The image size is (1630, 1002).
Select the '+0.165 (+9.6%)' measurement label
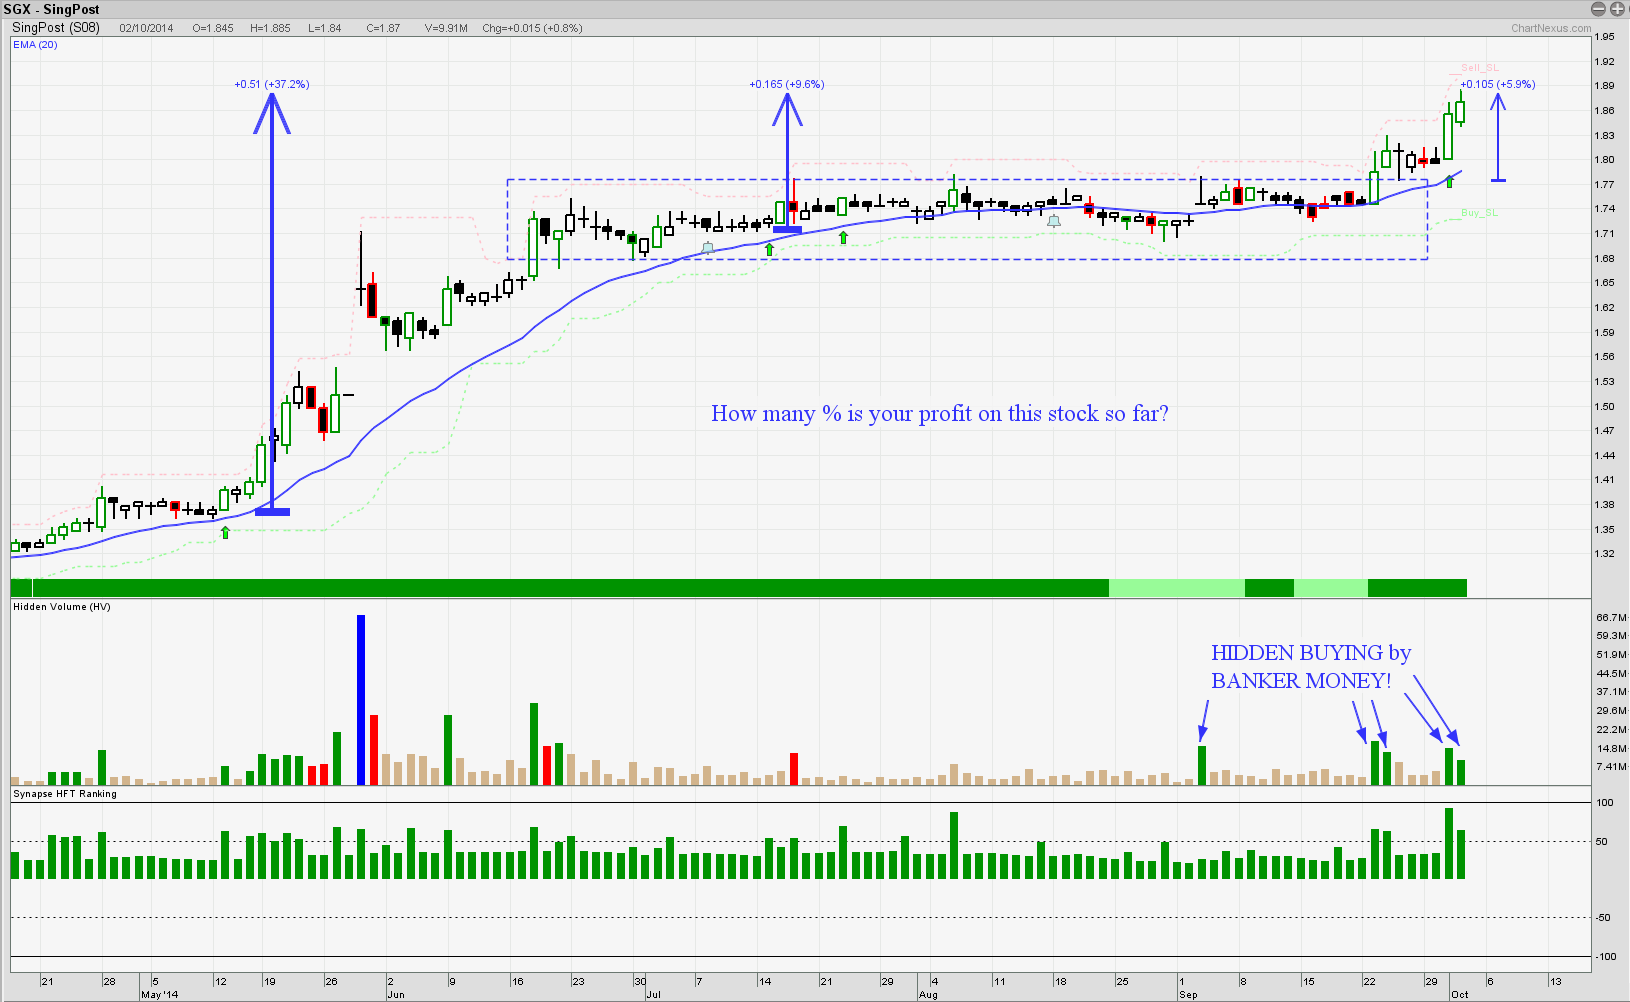[x=787, y=84]
